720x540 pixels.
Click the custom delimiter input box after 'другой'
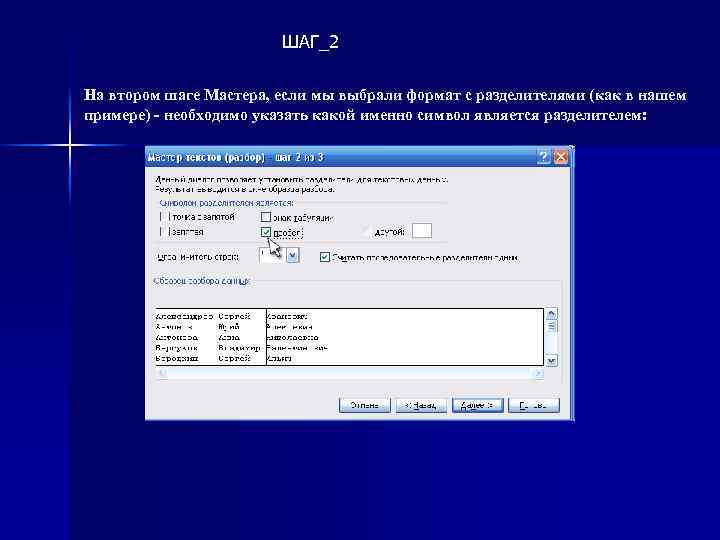point(422,231)
